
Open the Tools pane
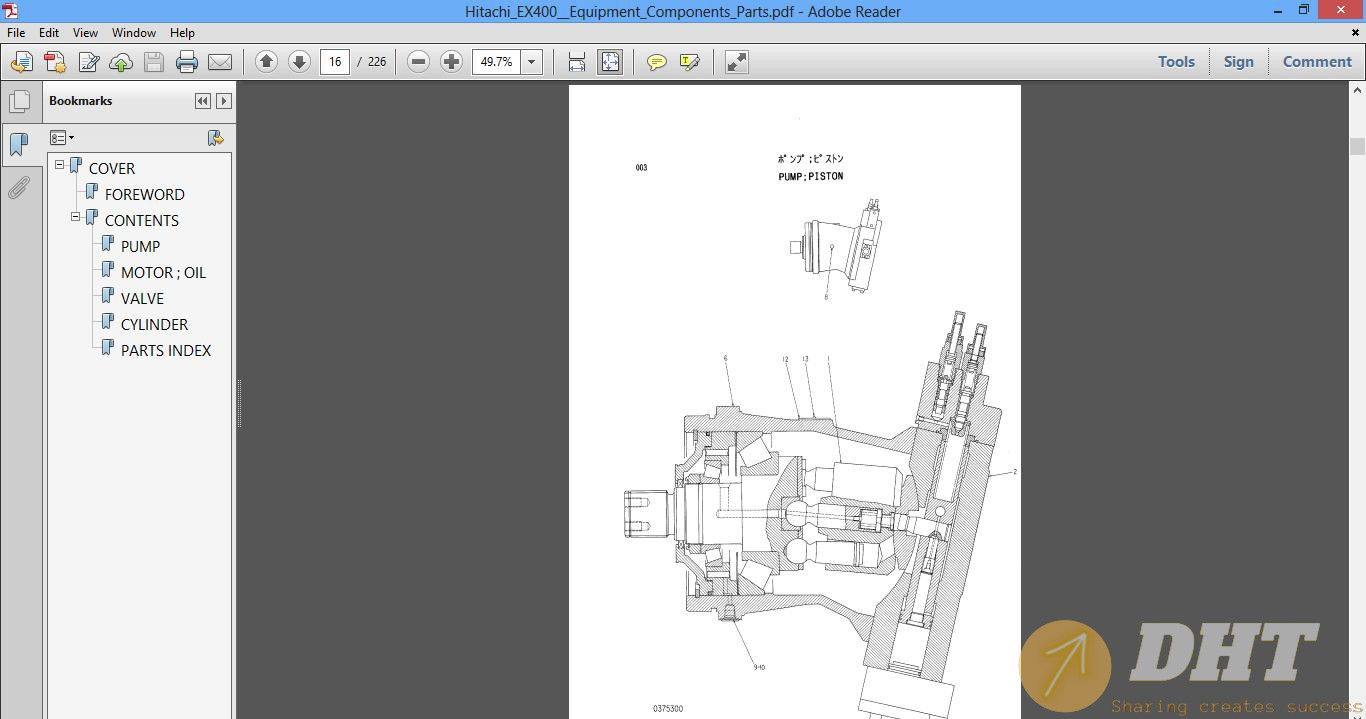pyautogui.click(x=1176, y=62)
